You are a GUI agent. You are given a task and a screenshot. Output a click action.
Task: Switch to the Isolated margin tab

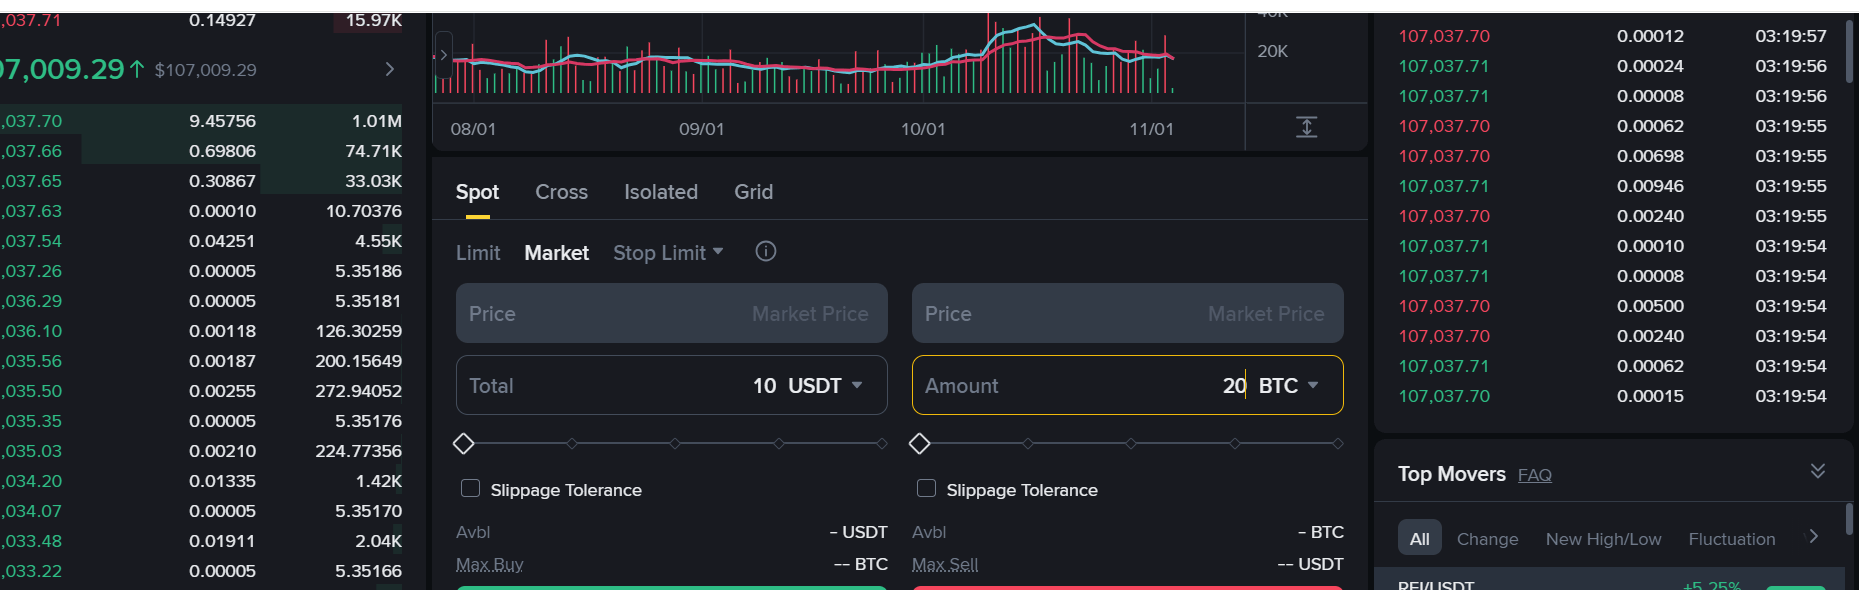(661, 192)
